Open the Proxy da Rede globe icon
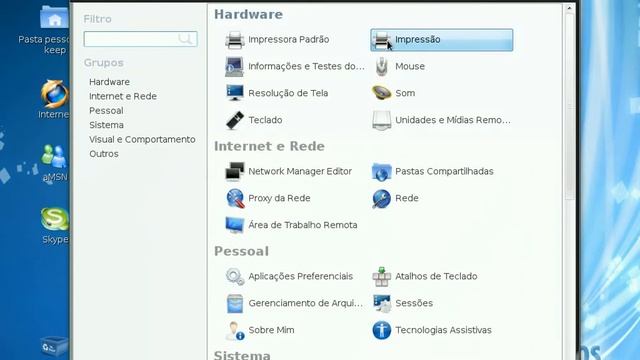The width and height of the screenshot is (640, 360). pos(235,198)
